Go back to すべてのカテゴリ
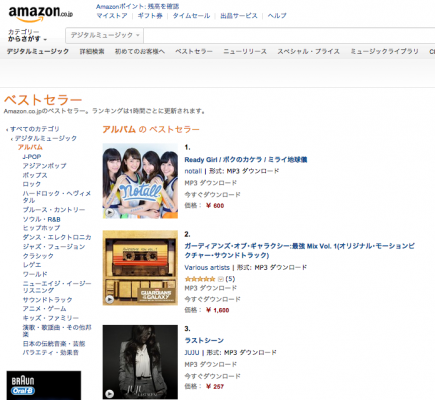The height and width of the screenshot is (400, 435). pyautogui.click(x=35, y=129)
